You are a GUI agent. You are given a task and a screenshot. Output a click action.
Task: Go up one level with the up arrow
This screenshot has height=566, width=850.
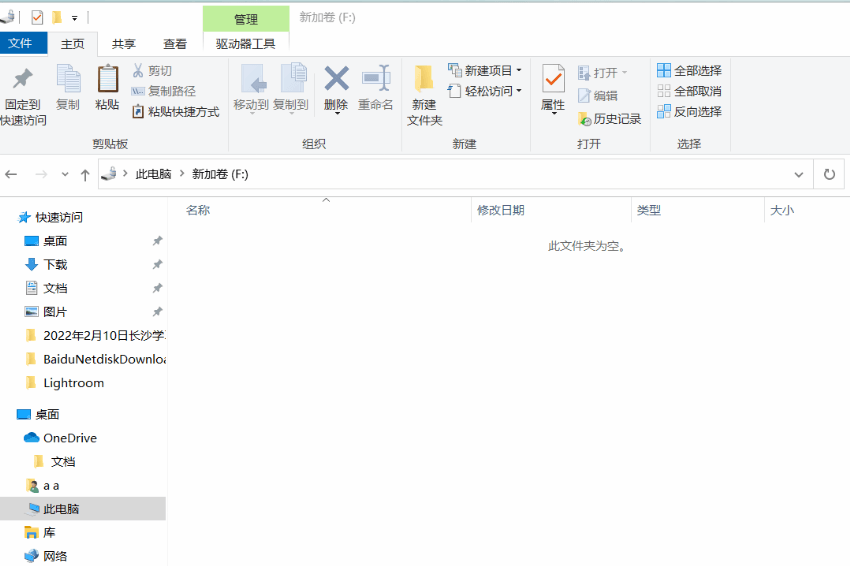(x=85, y=175)
